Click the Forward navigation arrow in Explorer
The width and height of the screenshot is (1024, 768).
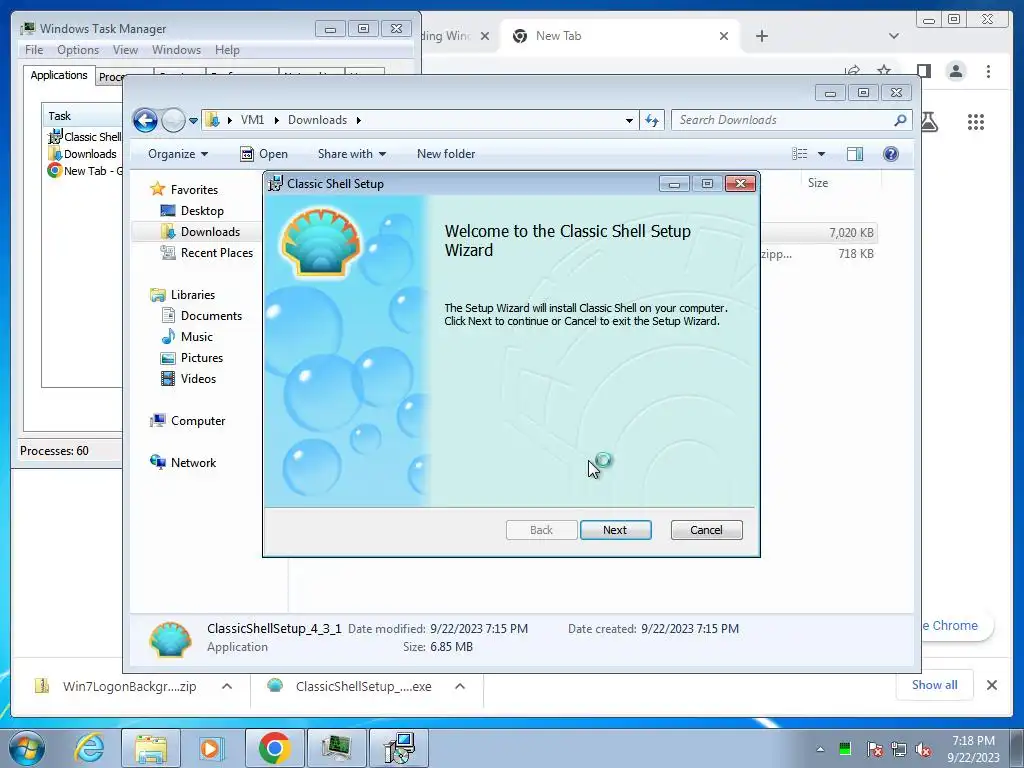[x=173, y=120]
